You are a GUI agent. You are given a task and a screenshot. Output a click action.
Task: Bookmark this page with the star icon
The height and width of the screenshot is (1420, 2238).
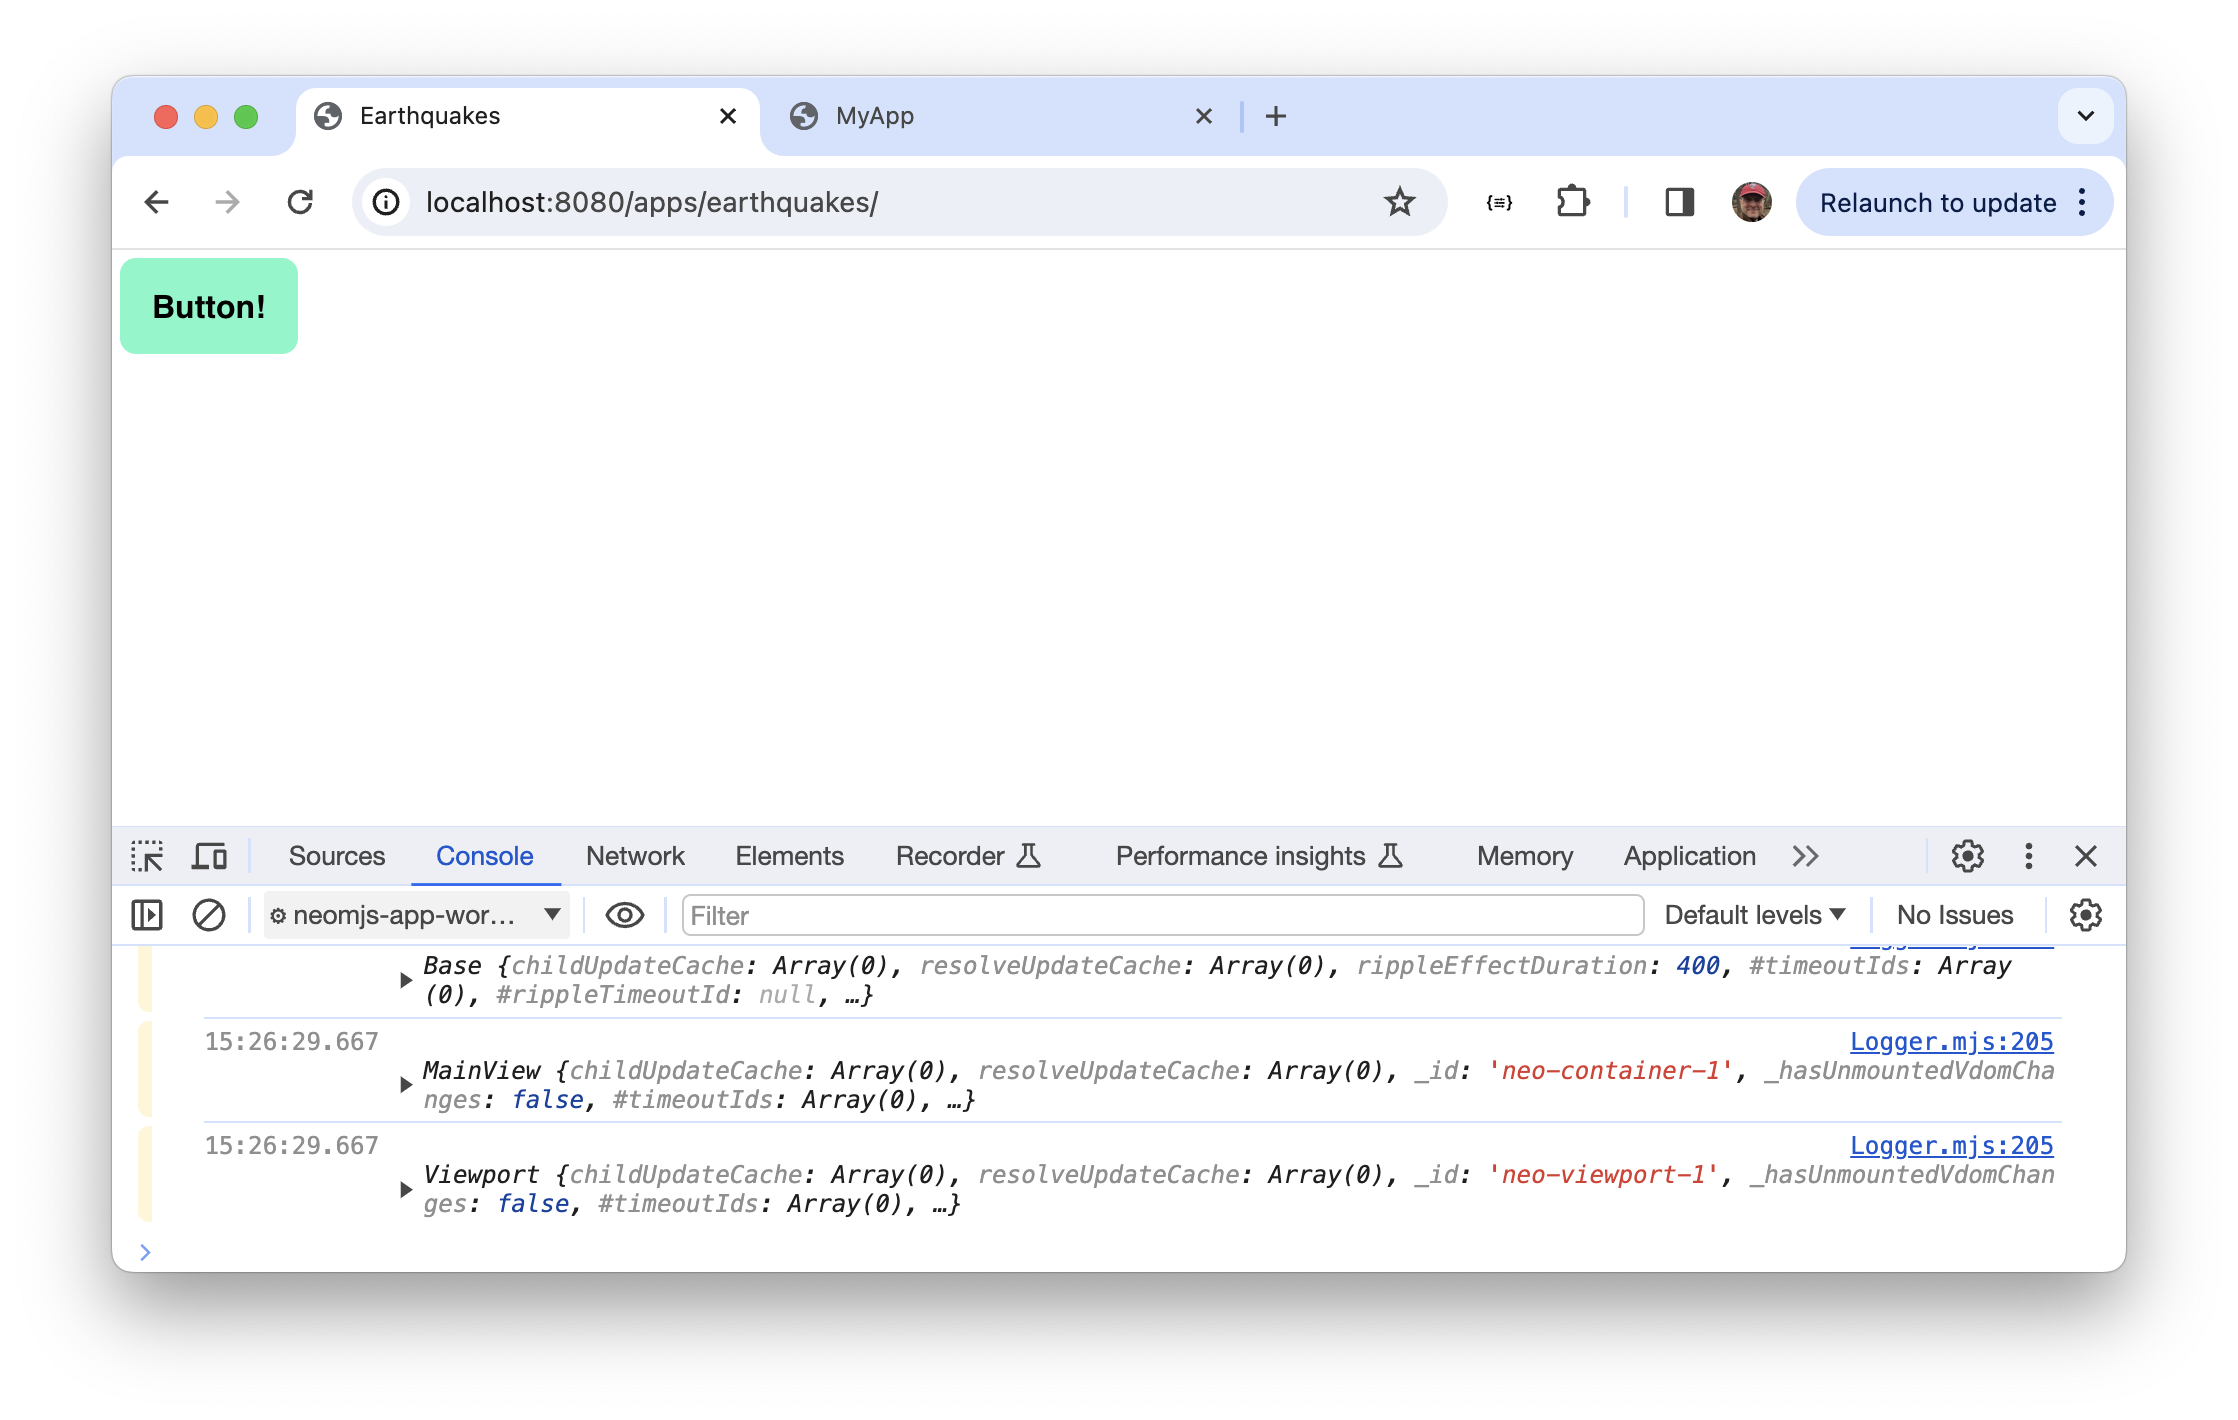point(1399,202)
